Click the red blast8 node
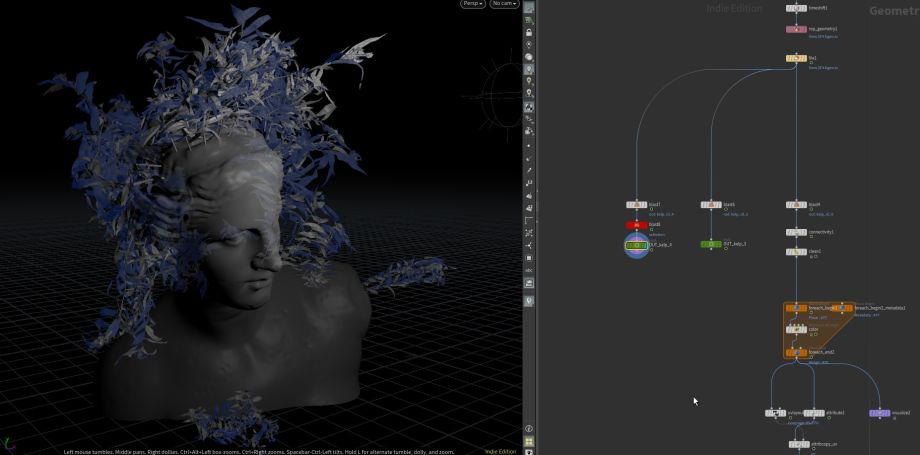The height and width of the screenshot is (455, 920). 636,225
